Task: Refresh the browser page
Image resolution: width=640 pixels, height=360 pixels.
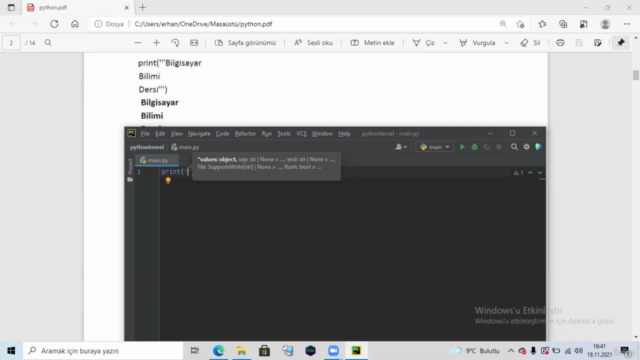Action: 54,24
